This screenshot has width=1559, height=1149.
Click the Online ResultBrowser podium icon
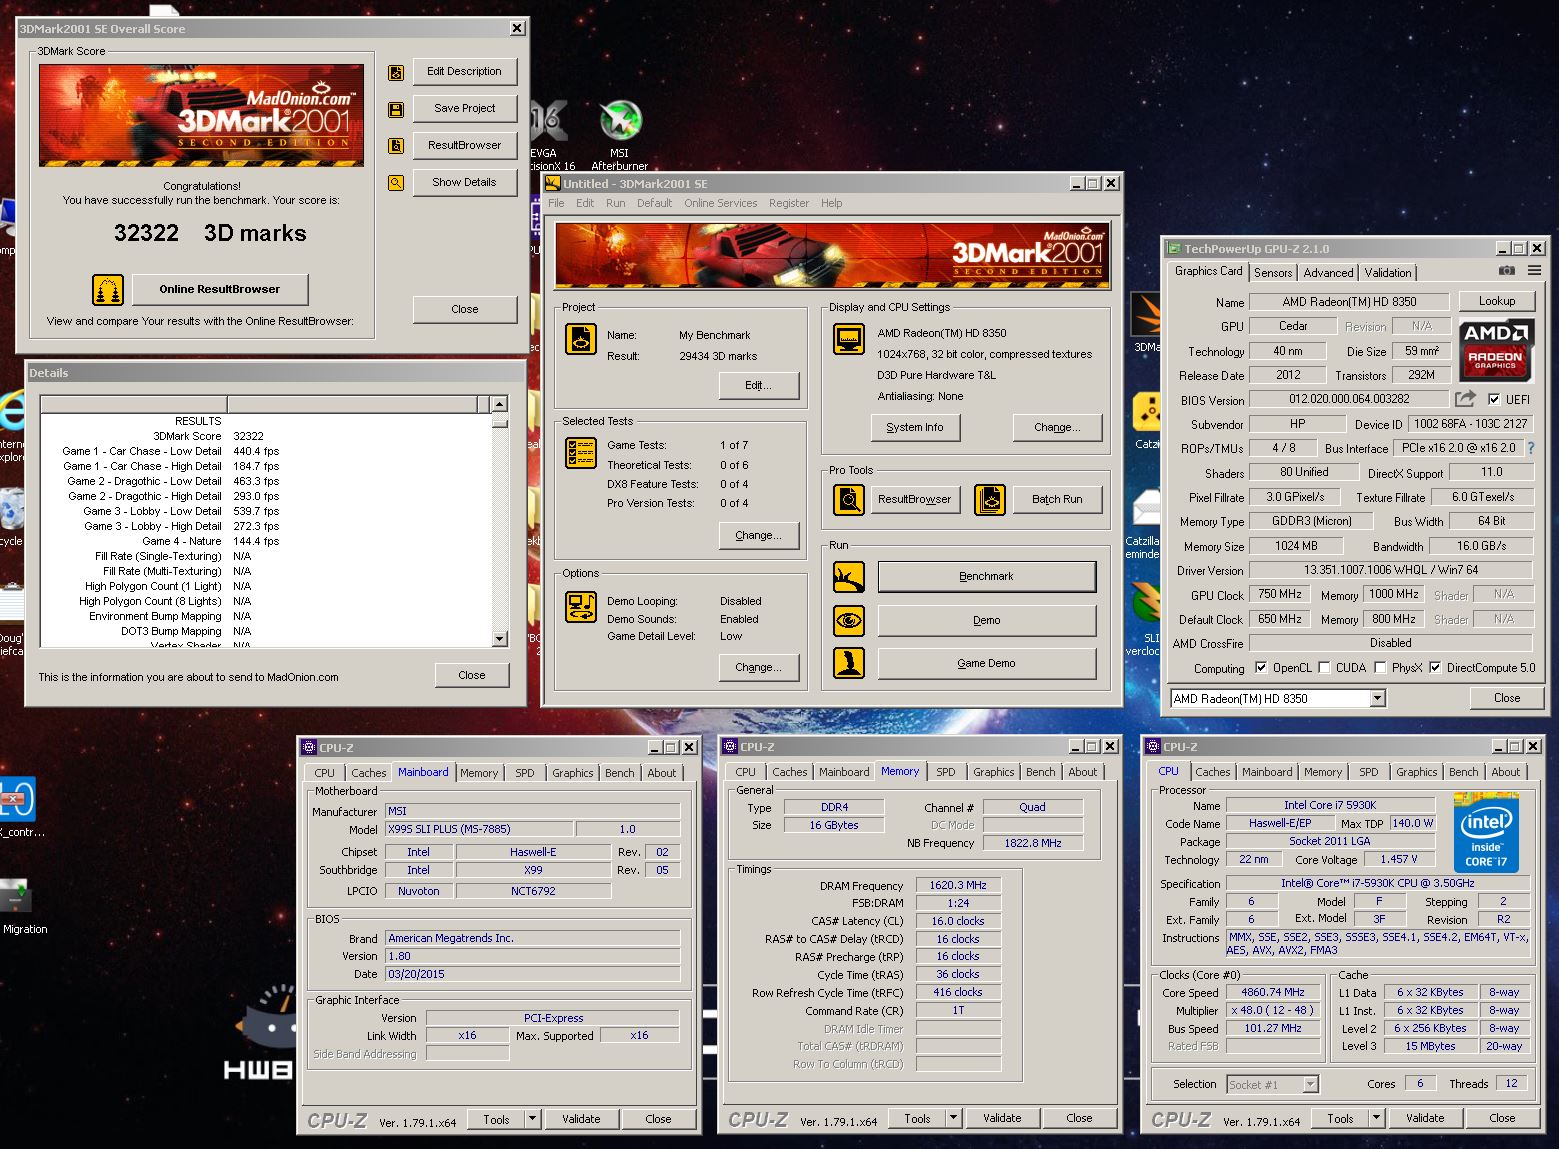pyautogui.click(x=108, y=290)
